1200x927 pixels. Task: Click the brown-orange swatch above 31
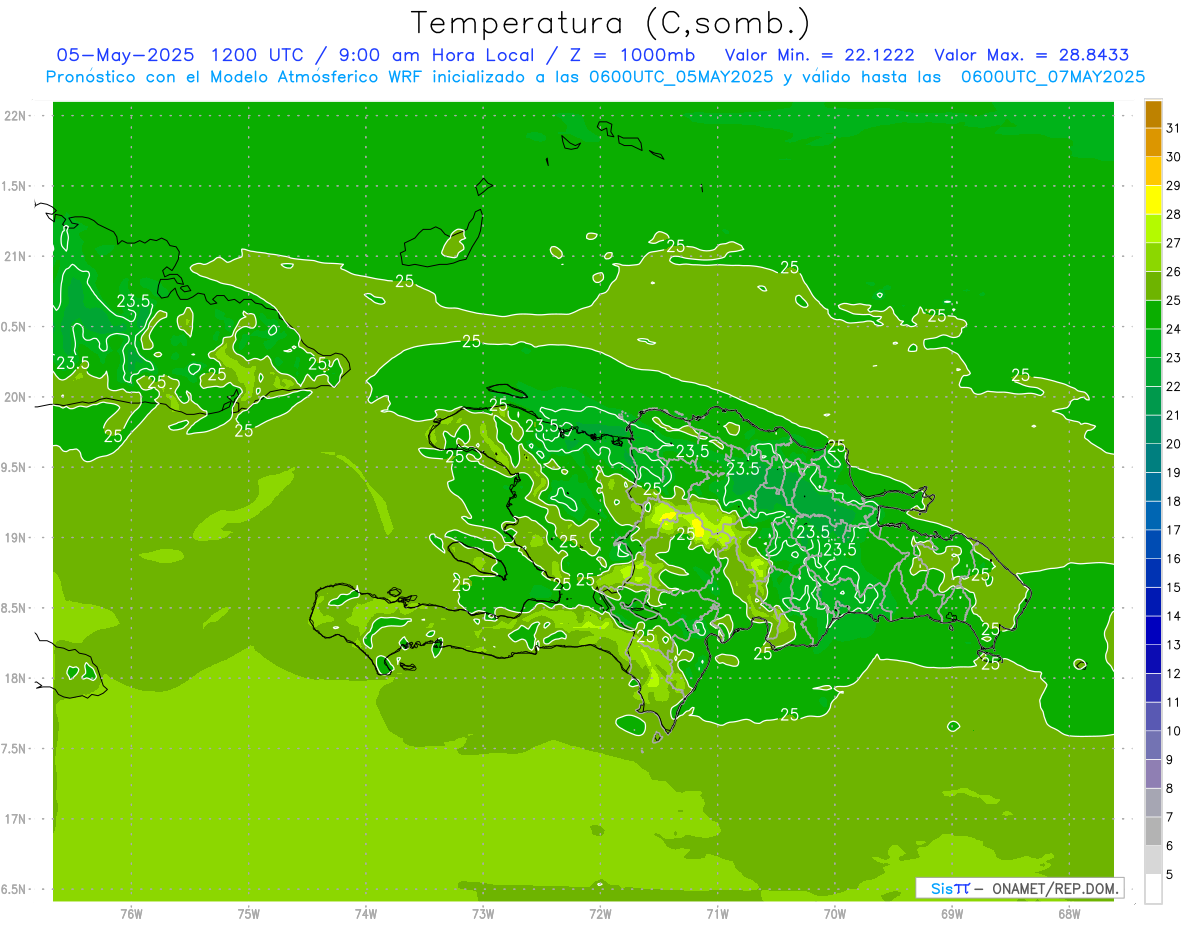(1153, 114)
